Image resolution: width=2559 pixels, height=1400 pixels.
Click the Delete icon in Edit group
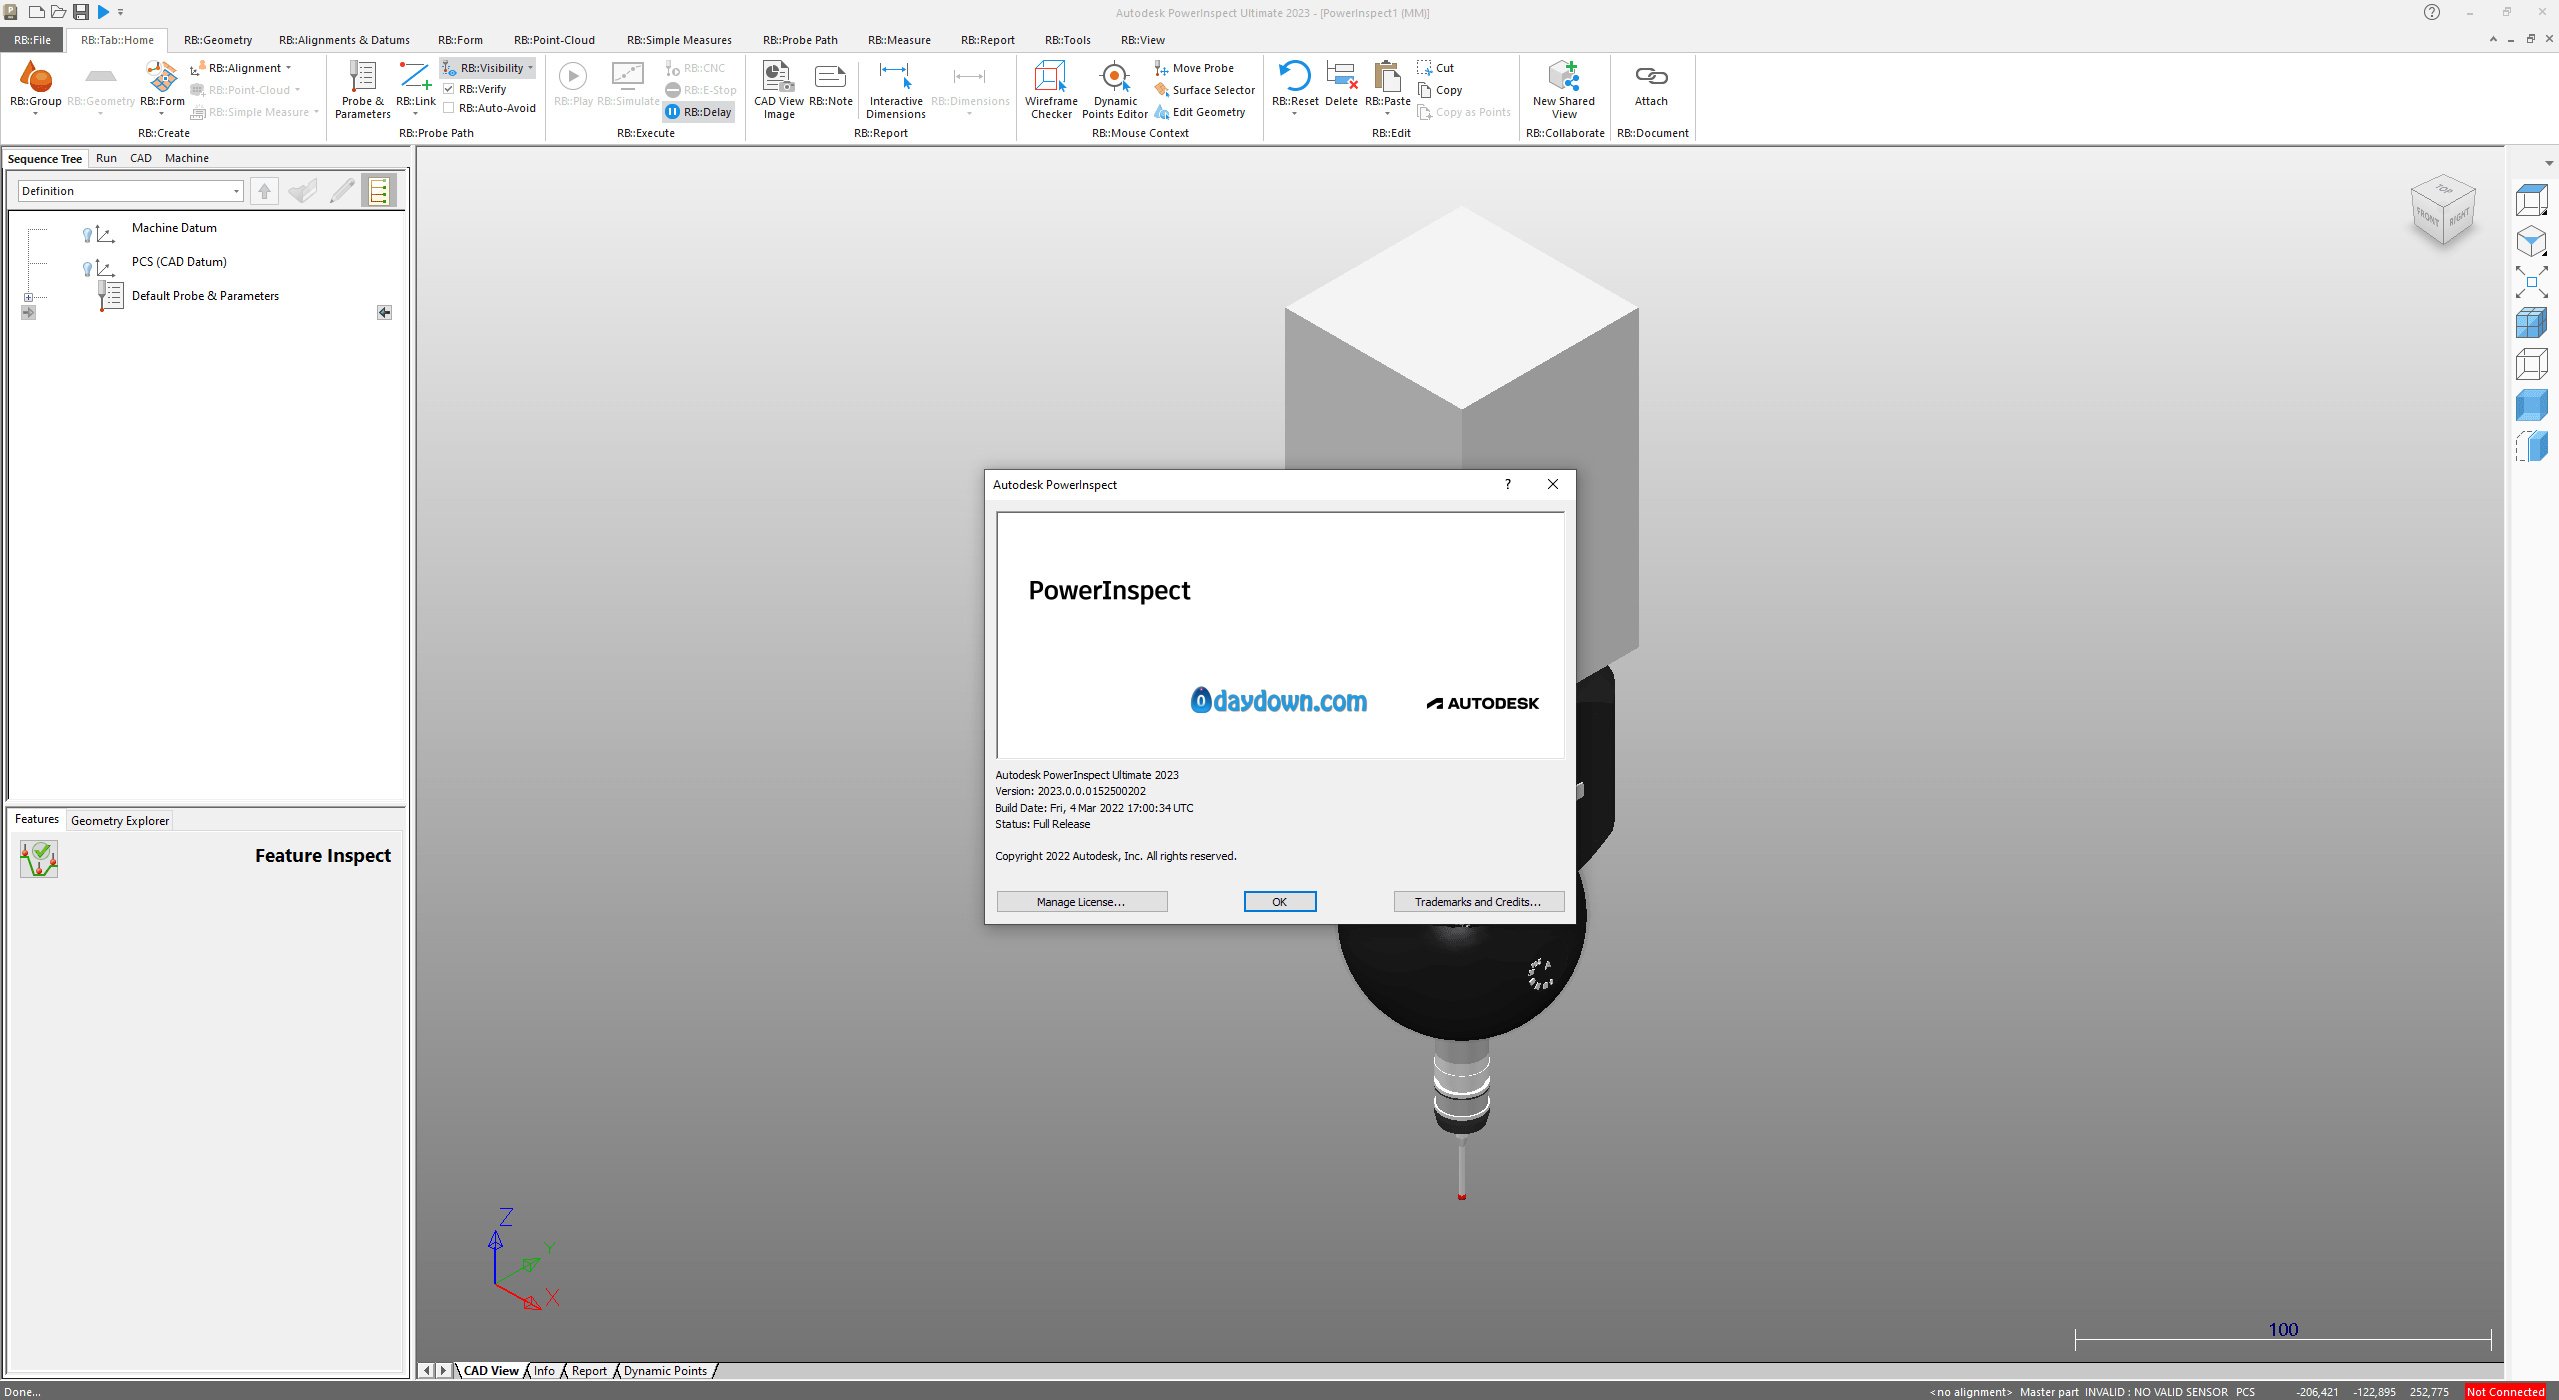[x=1341, y=76]
